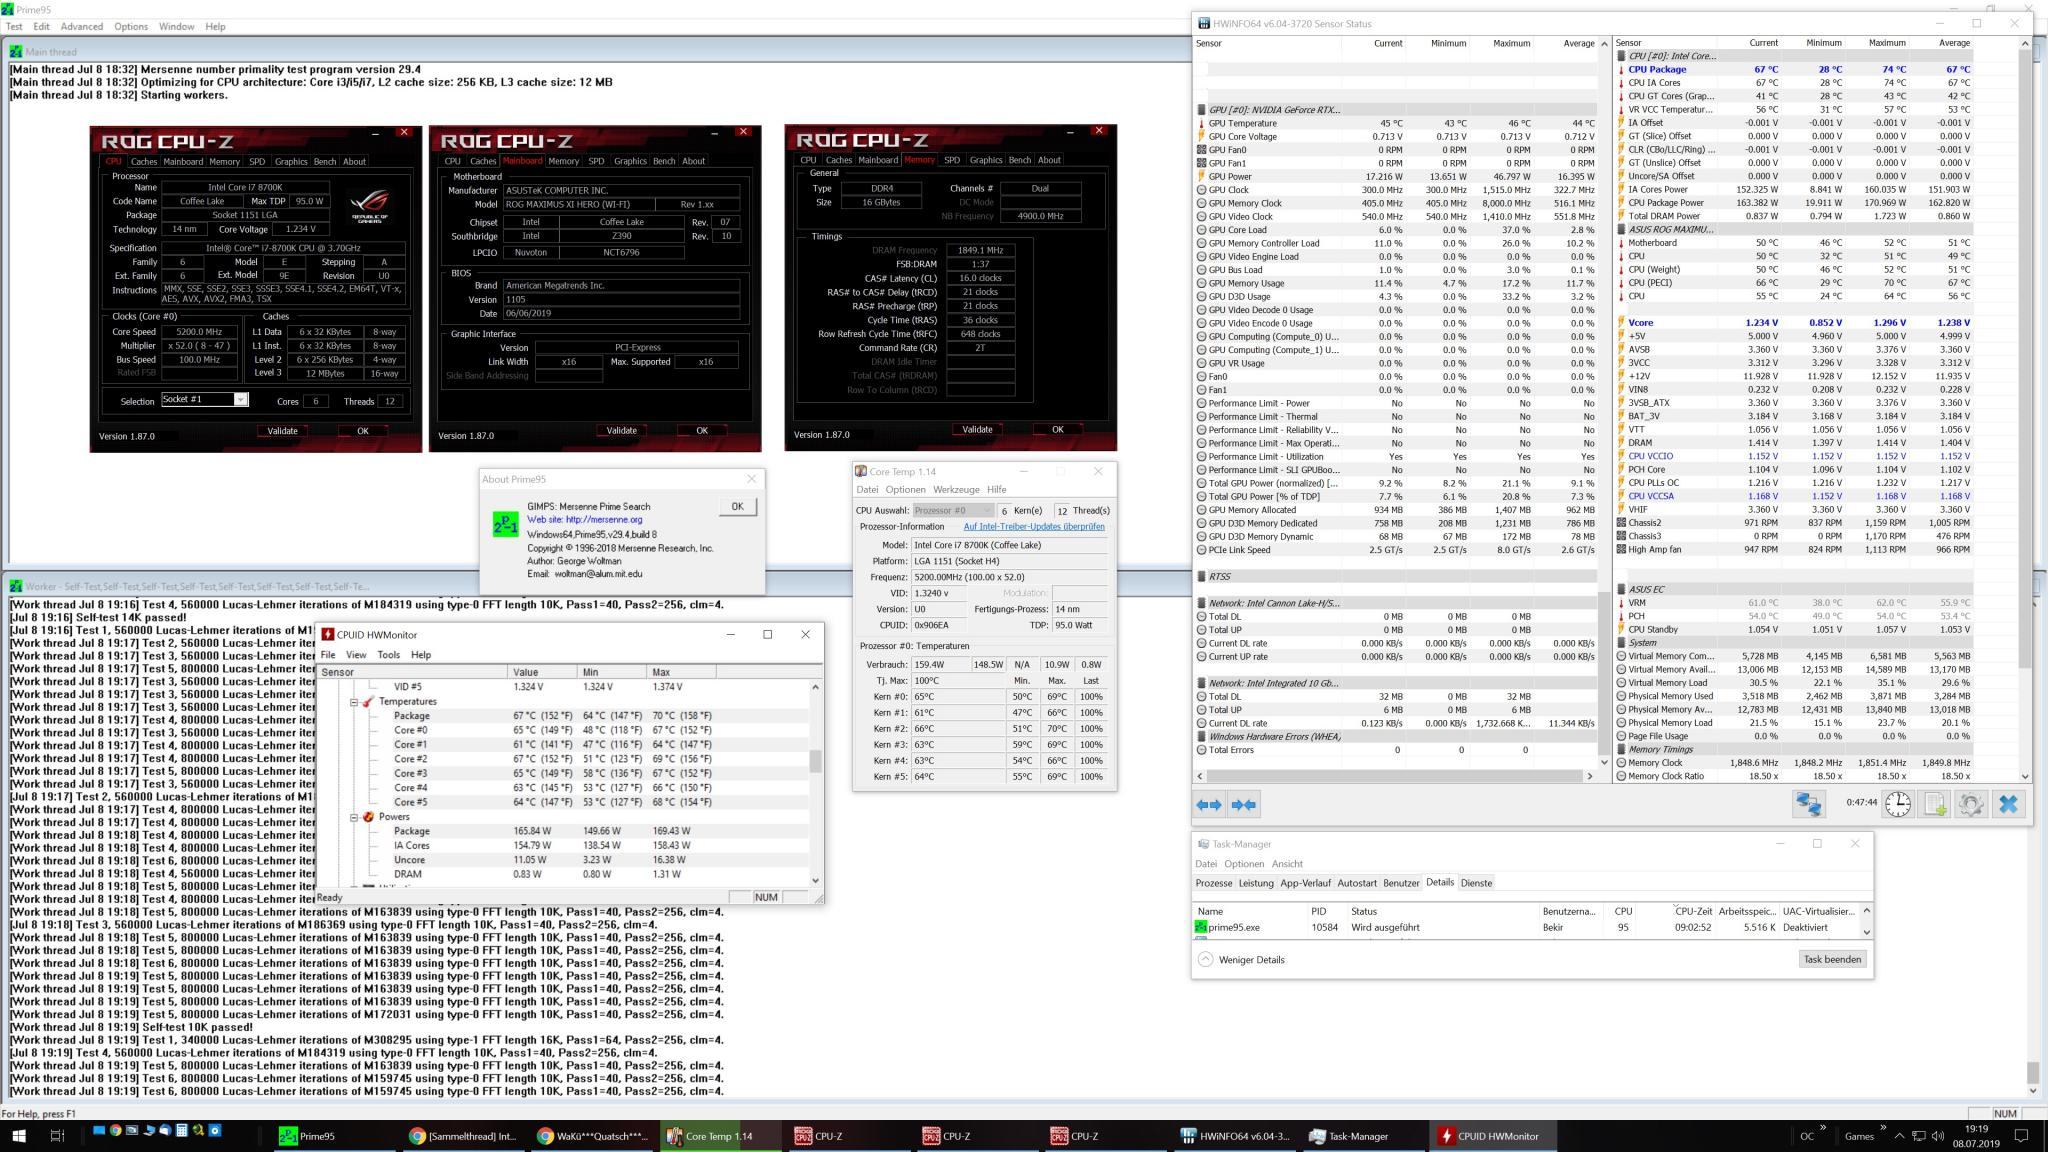The height and width of the screenshot is (1152, 2048).
Task: Click the Vcore sensor row icon in HWiNFO
Action: 1620,323
